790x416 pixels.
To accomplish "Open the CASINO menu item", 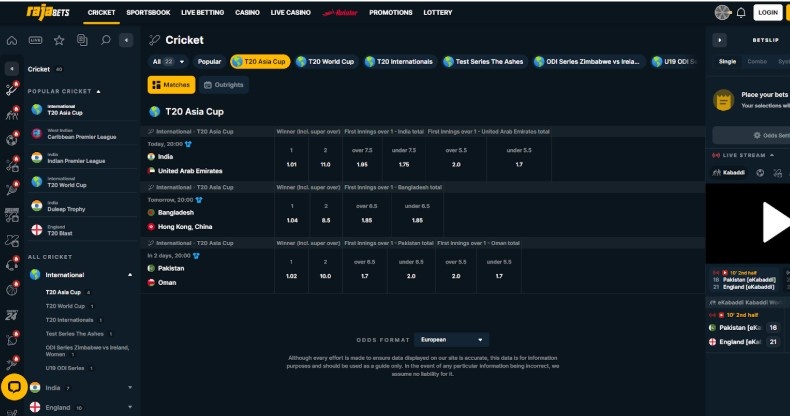I will 247,13.
